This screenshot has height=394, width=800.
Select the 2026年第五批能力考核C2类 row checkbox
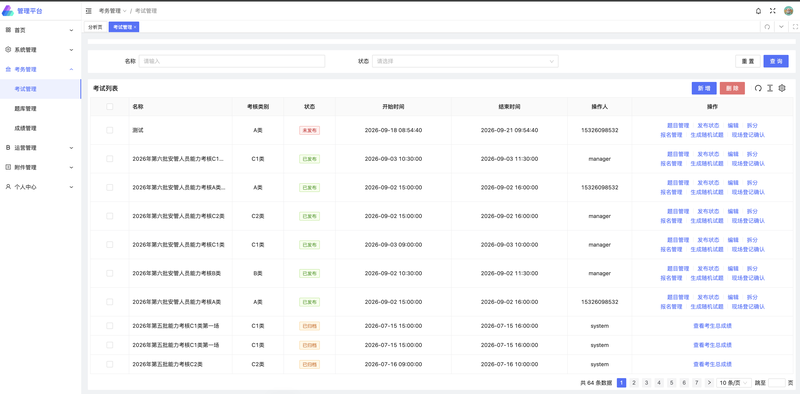point(110,364)
